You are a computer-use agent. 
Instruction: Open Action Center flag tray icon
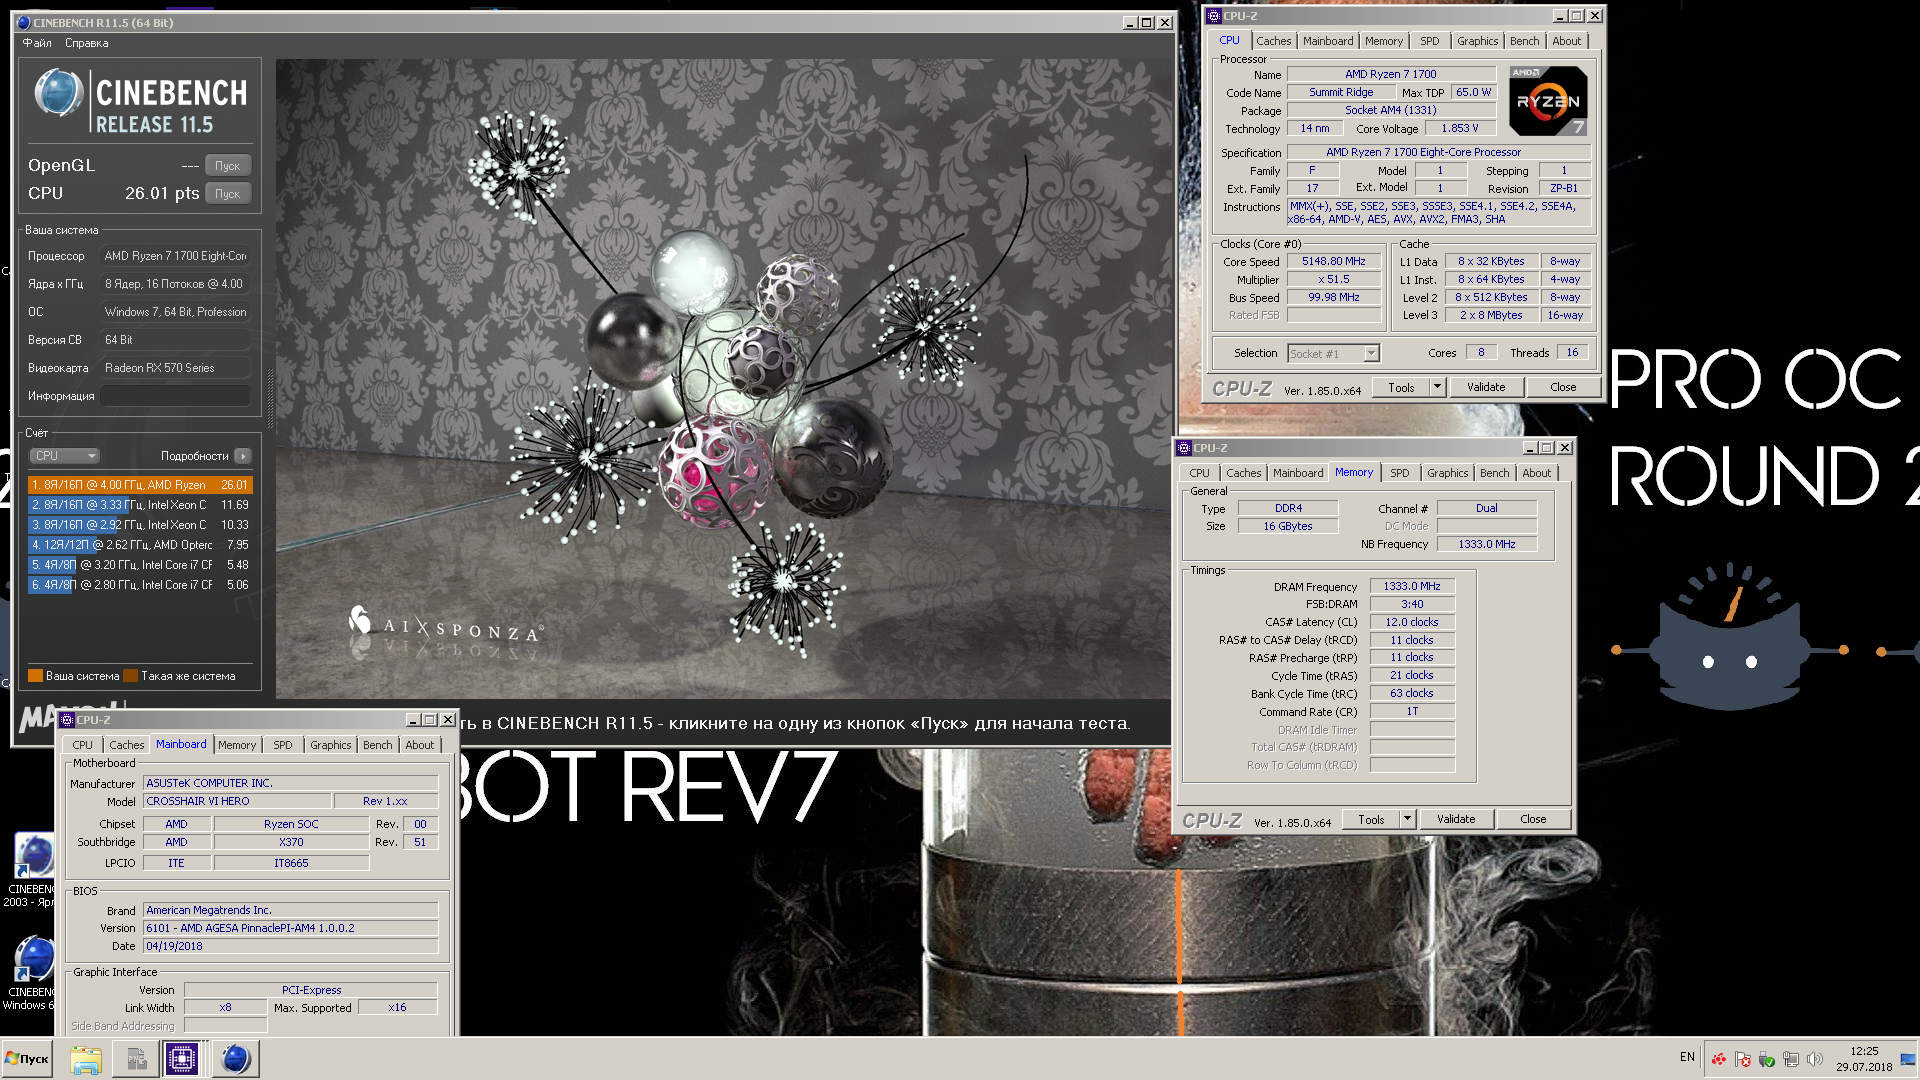click(1742, 1059)
